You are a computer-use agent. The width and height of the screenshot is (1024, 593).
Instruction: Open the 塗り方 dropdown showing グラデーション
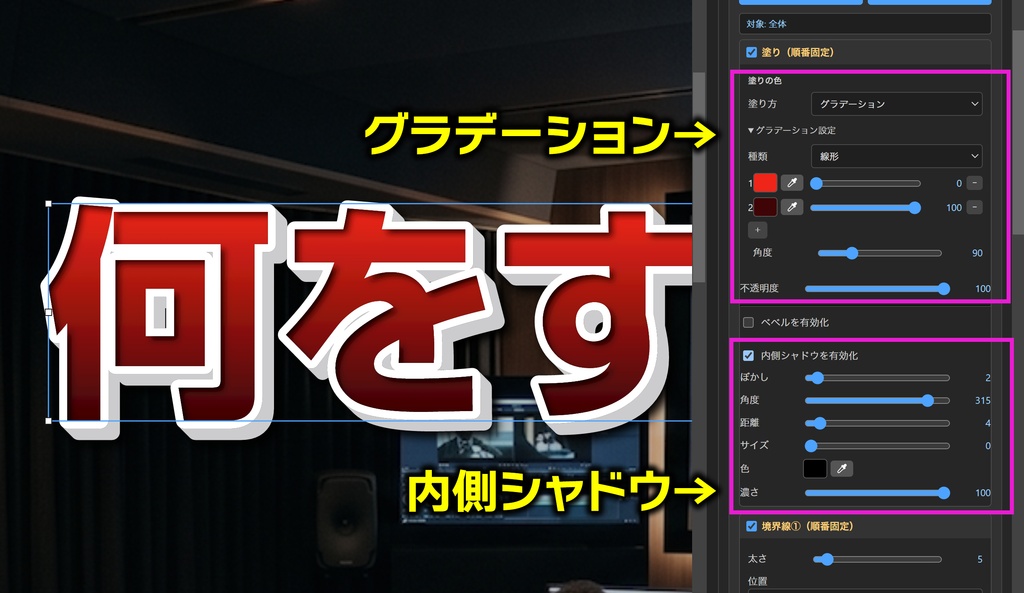tap(897, 104)
